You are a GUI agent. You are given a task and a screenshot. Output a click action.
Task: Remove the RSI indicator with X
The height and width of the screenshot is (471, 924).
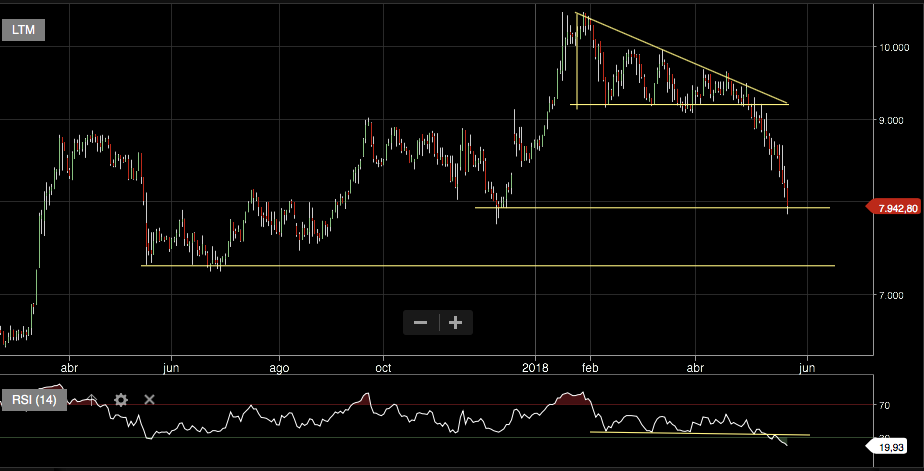tap(150, 400)
